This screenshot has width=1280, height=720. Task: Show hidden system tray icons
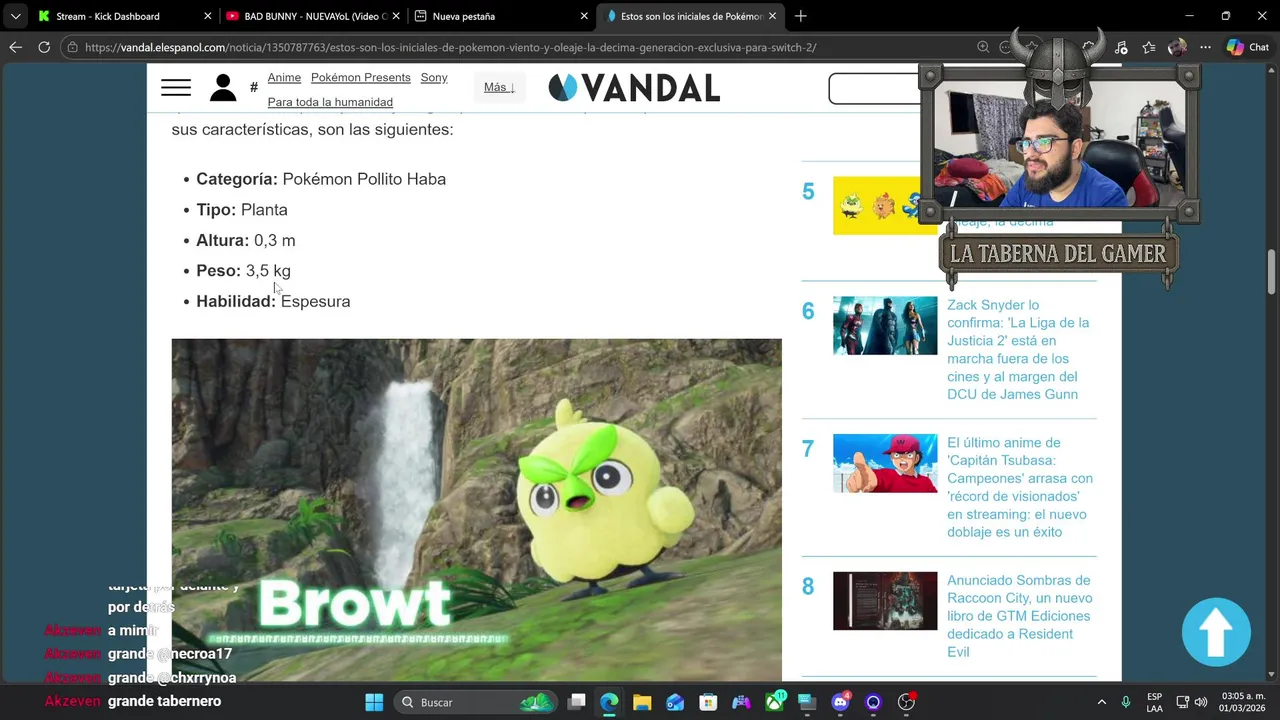pyautogui.click(x=1102, y=702)
